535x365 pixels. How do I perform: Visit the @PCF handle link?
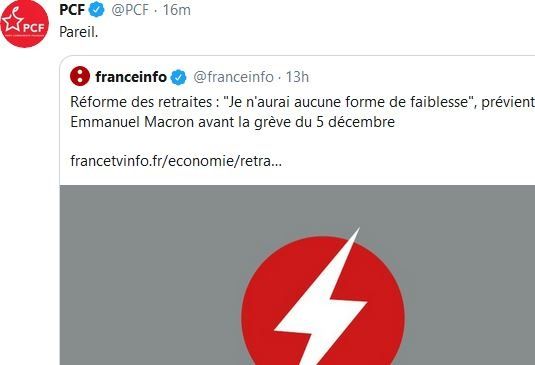coord(130,10)
